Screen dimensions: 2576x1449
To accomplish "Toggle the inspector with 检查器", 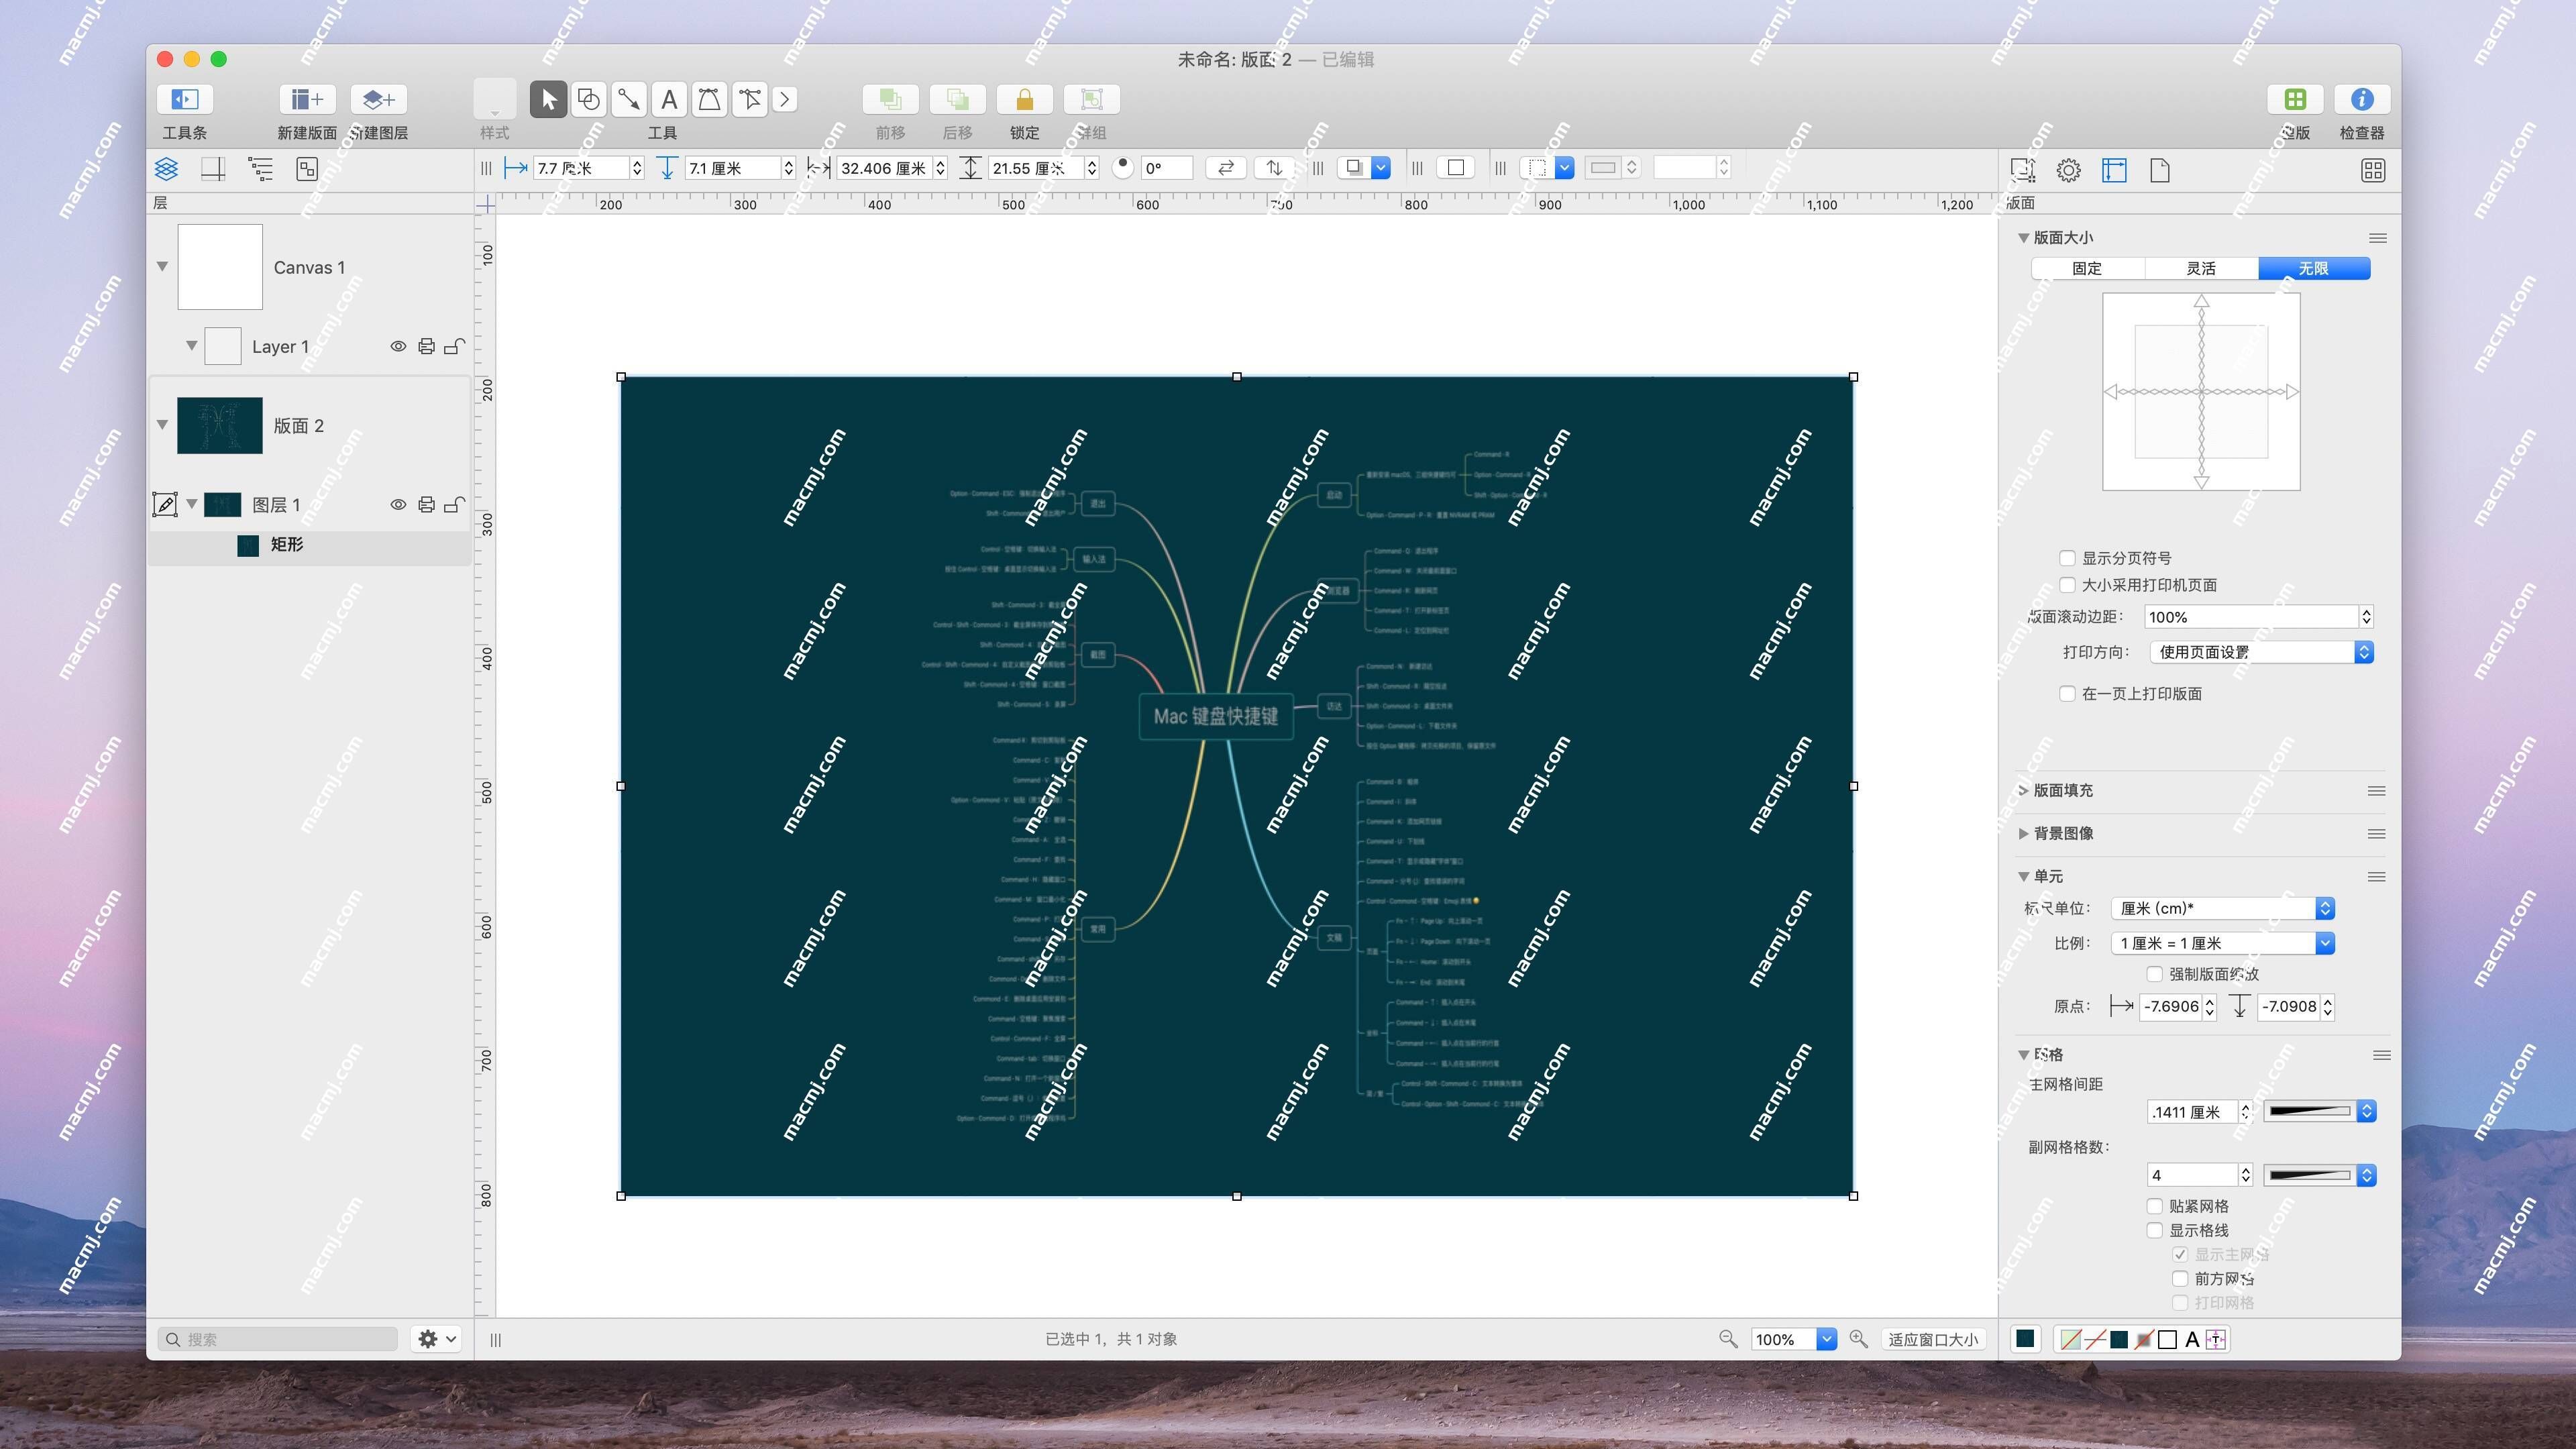I will [x=2362, y=99].
